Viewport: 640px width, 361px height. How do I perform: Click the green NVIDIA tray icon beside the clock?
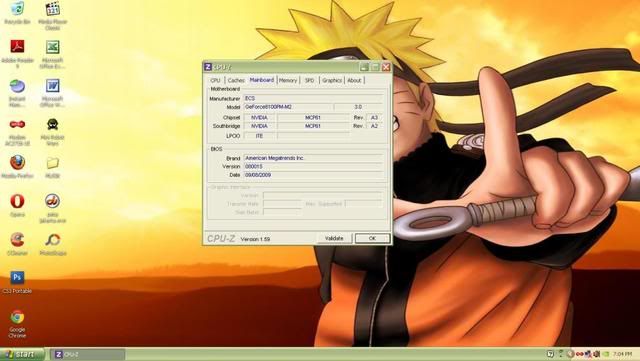click(x=606, y=354)
